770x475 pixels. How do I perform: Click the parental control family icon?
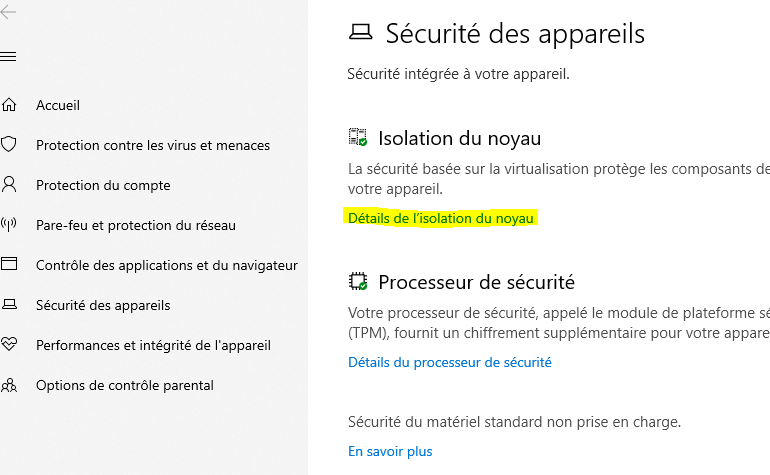click(x=10, y=385)
